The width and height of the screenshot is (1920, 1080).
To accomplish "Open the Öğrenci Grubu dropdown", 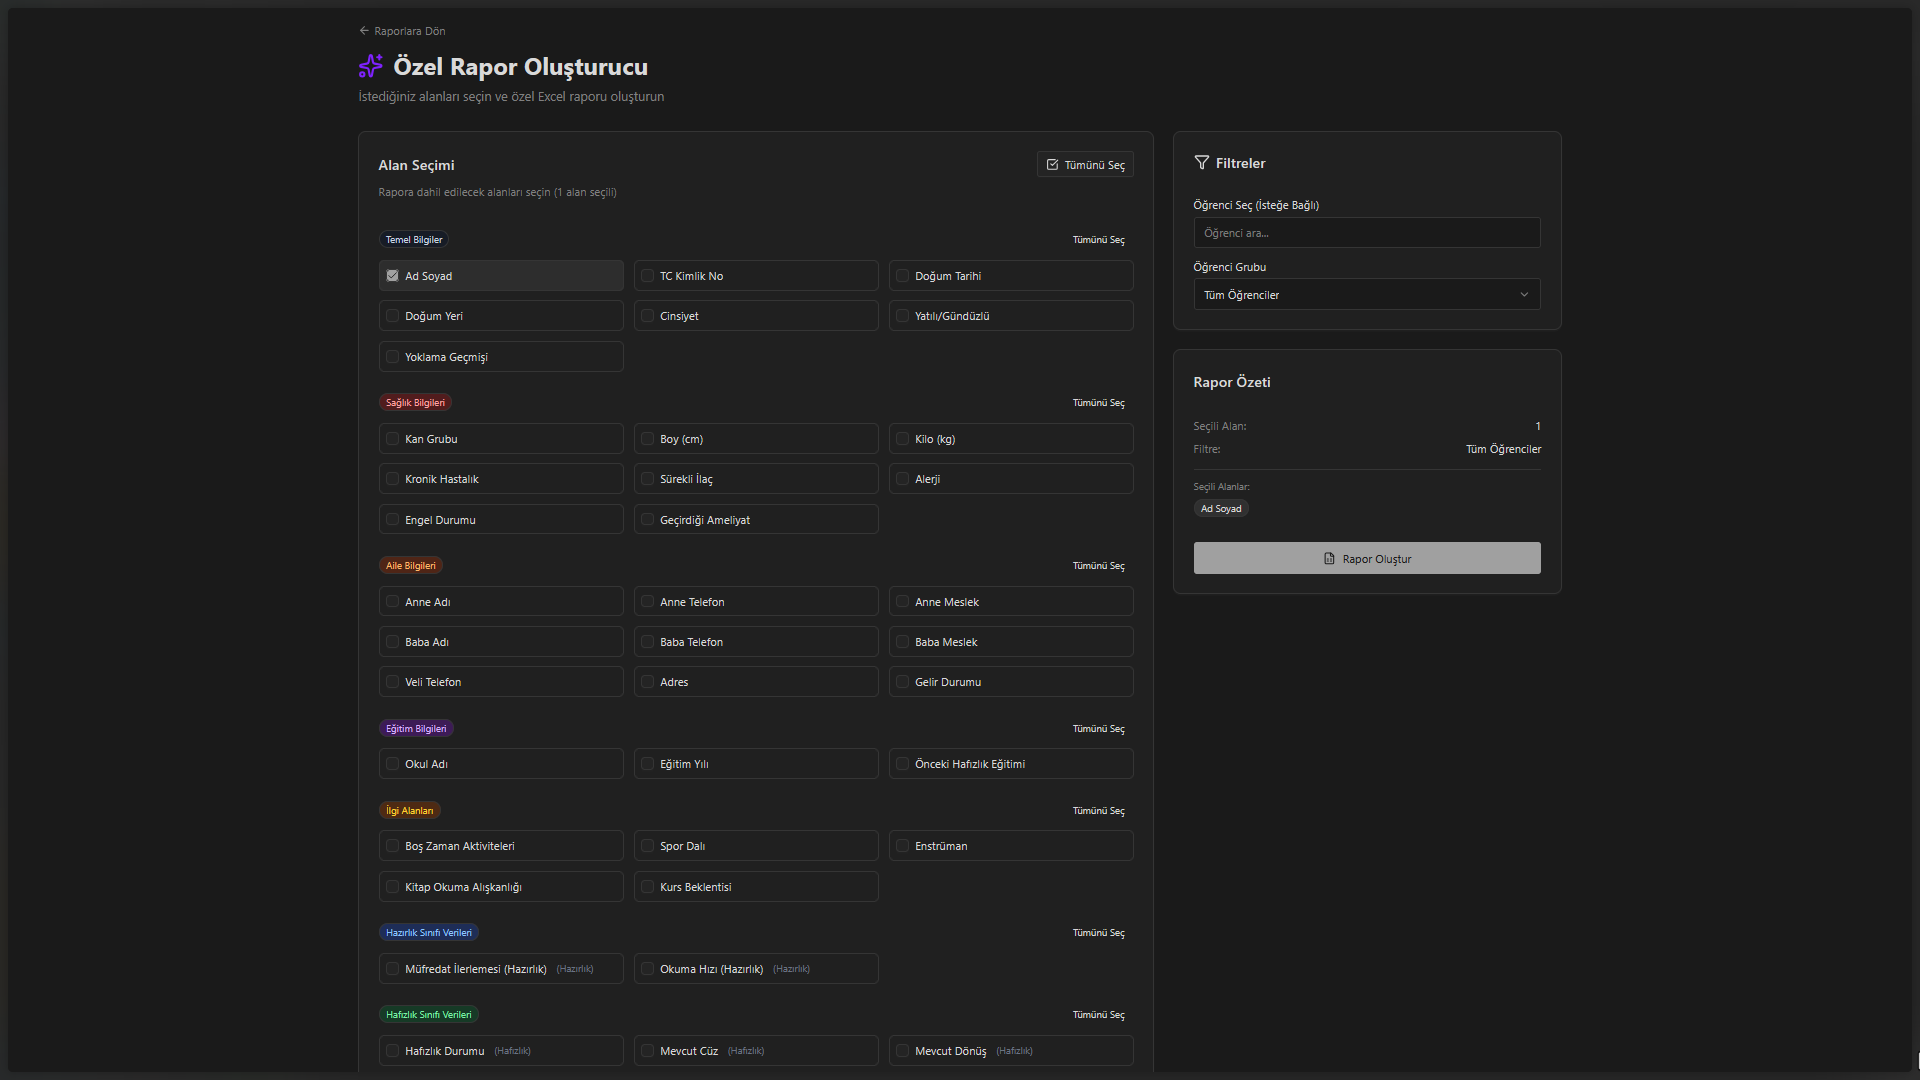I will point(1366,295).
